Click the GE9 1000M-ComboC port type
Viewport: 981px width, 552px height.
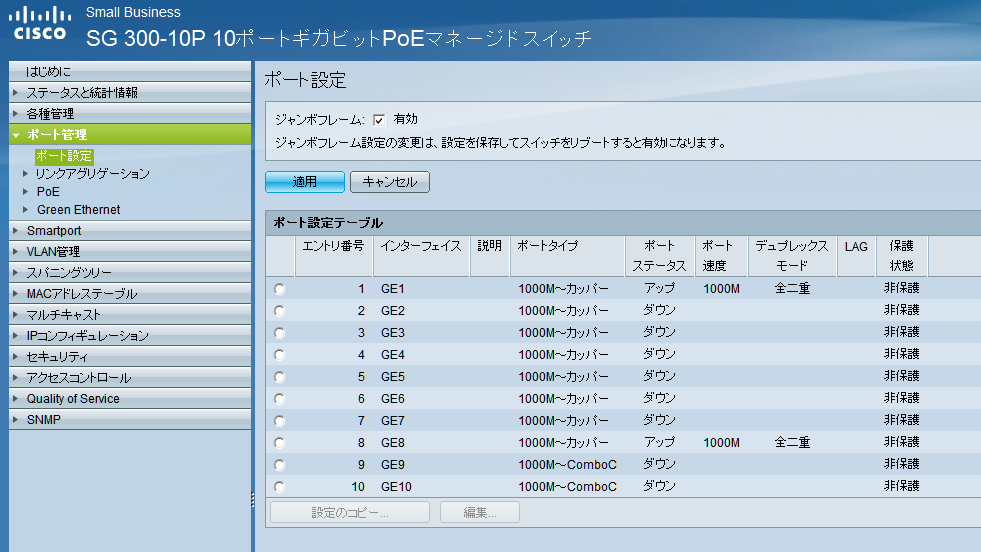(567, 464)
